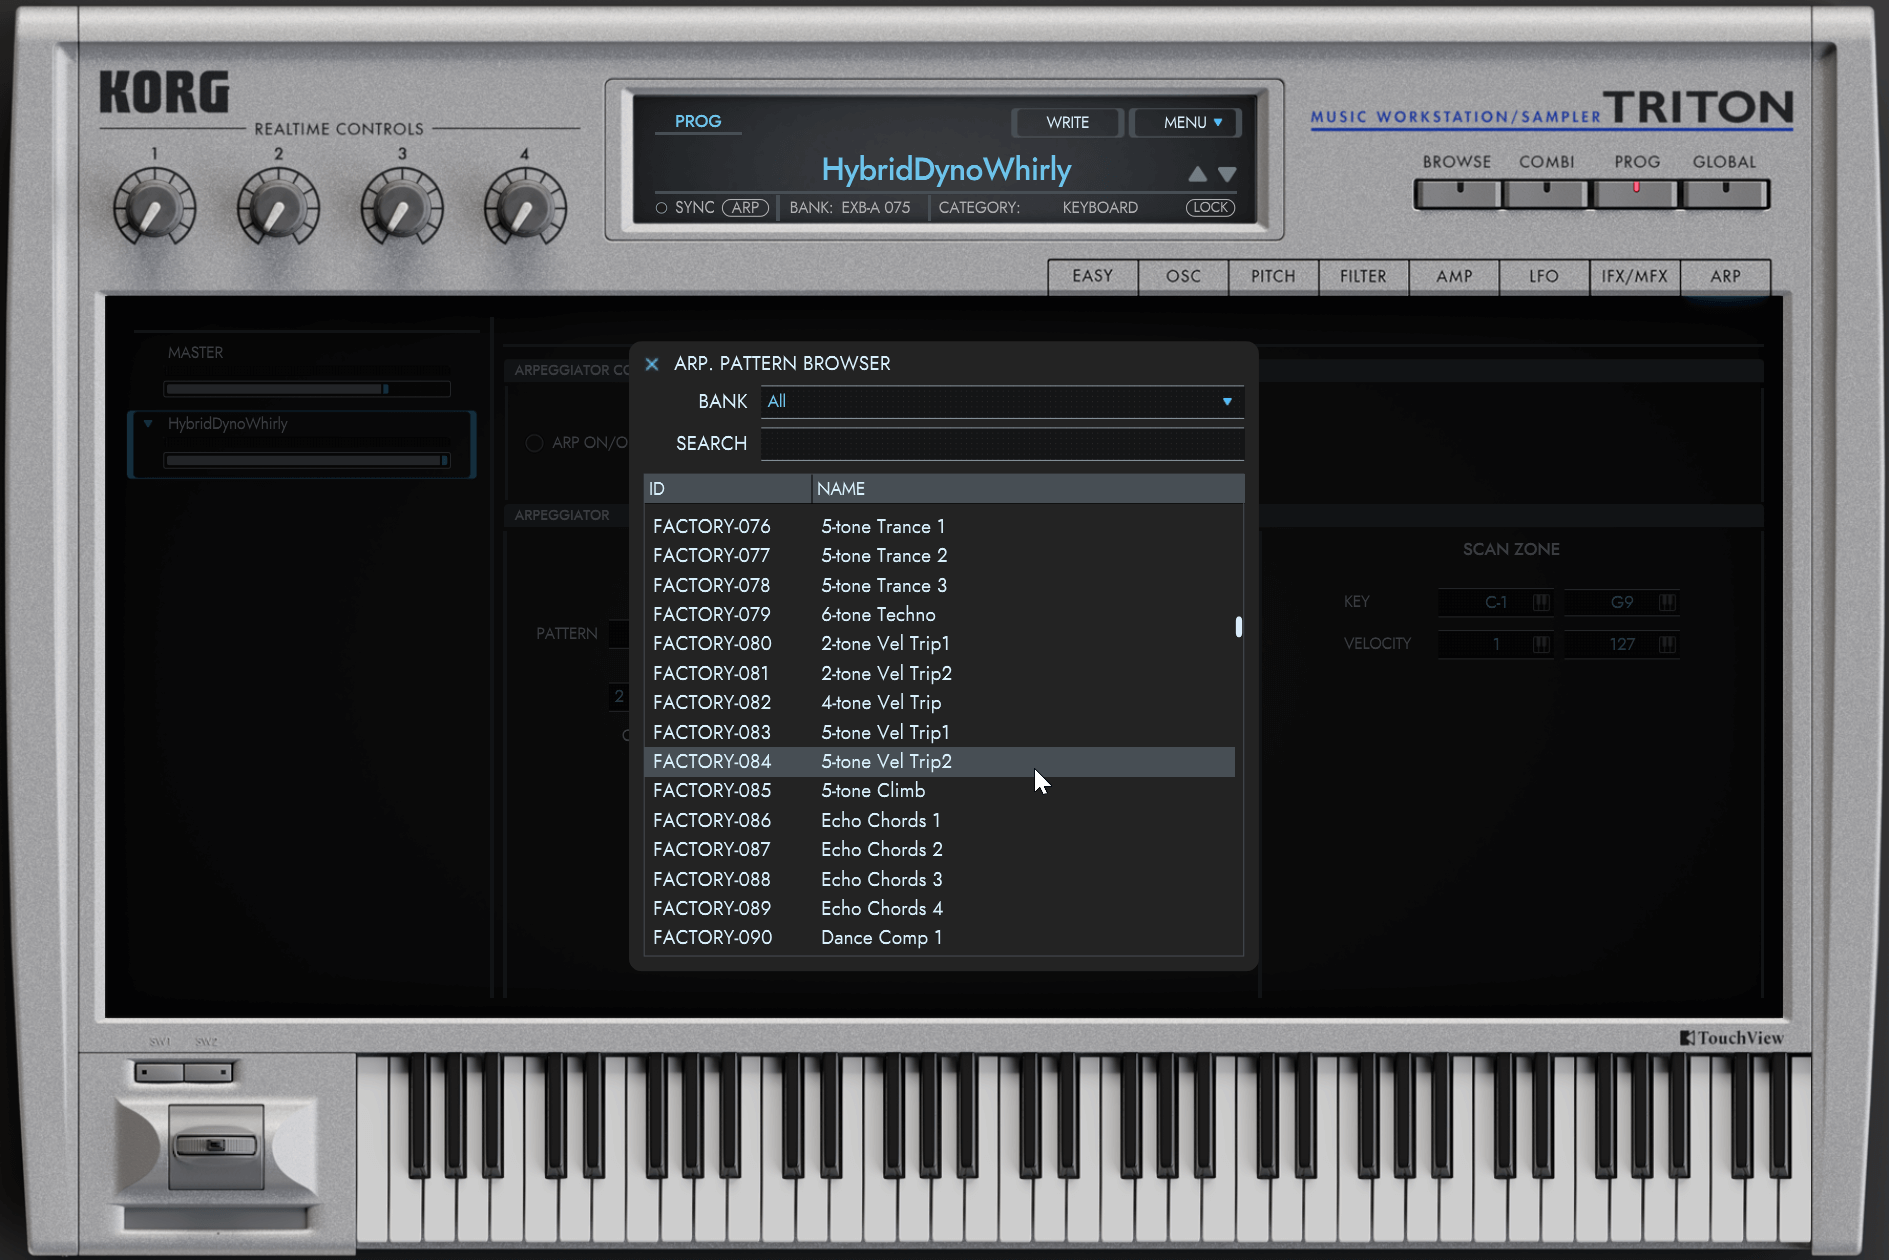Image resolution: width=1889 pixels, height=1260 pixels.
Task: Click the MASTER volume slider
Action: pos(307,389)
